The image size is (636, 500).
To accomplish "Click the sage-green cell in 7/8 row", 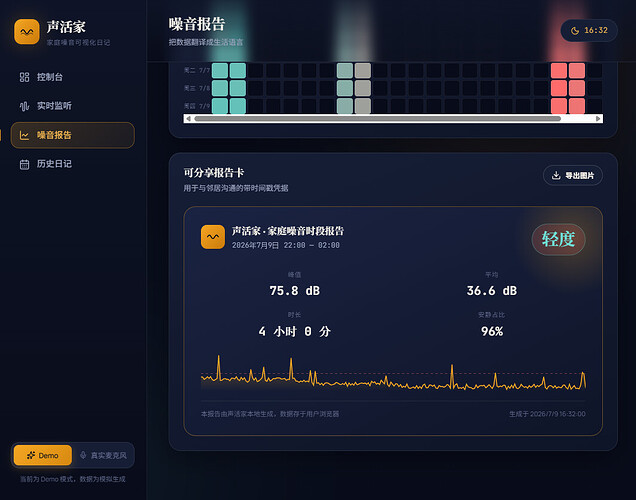I will (x=345, y=88).
